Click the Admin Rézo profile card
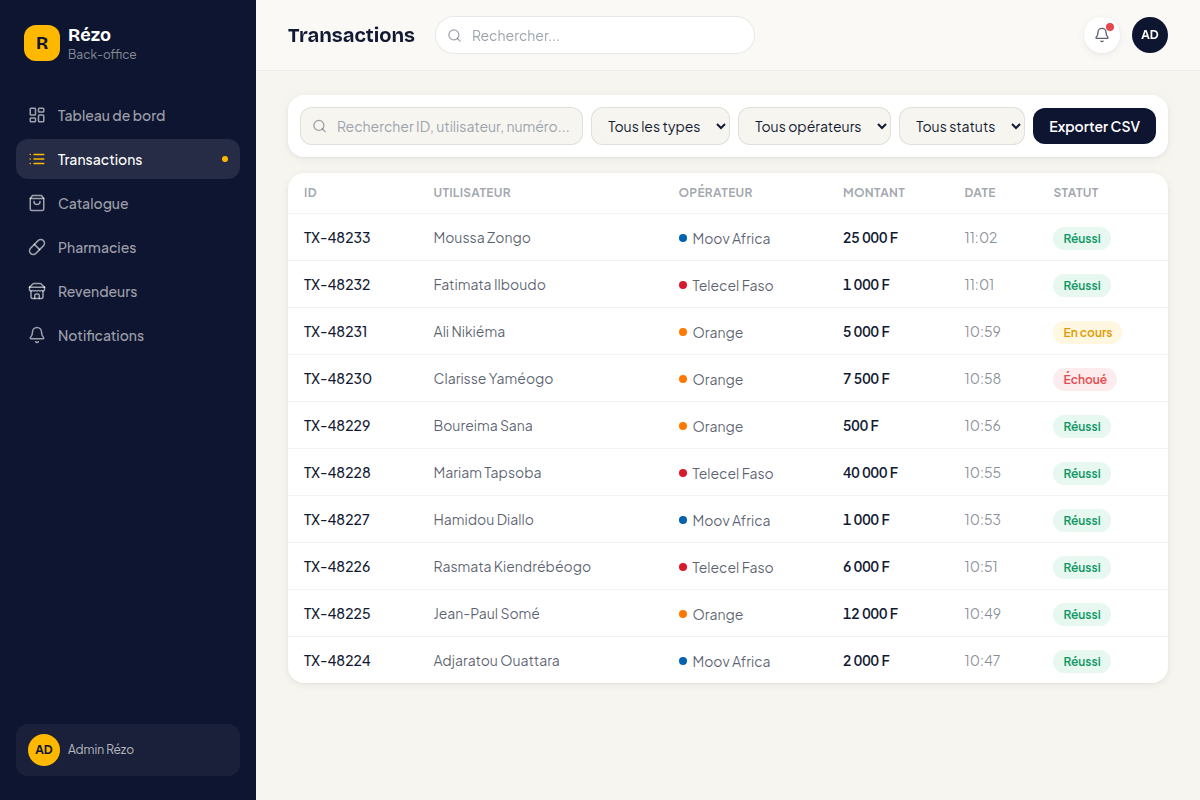The image size is (1200, 800). pyautogui.click(x=128, y=750)
